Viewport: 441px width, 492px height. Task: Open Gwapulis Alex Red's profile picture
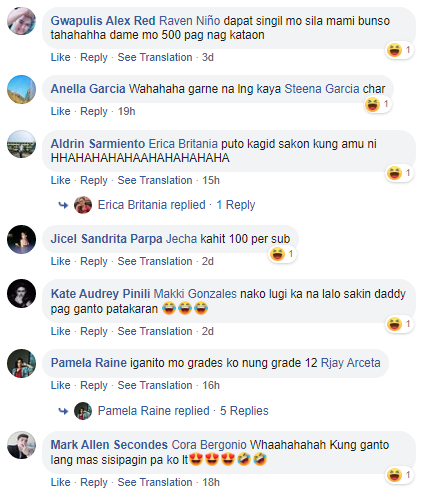[22, 21]
